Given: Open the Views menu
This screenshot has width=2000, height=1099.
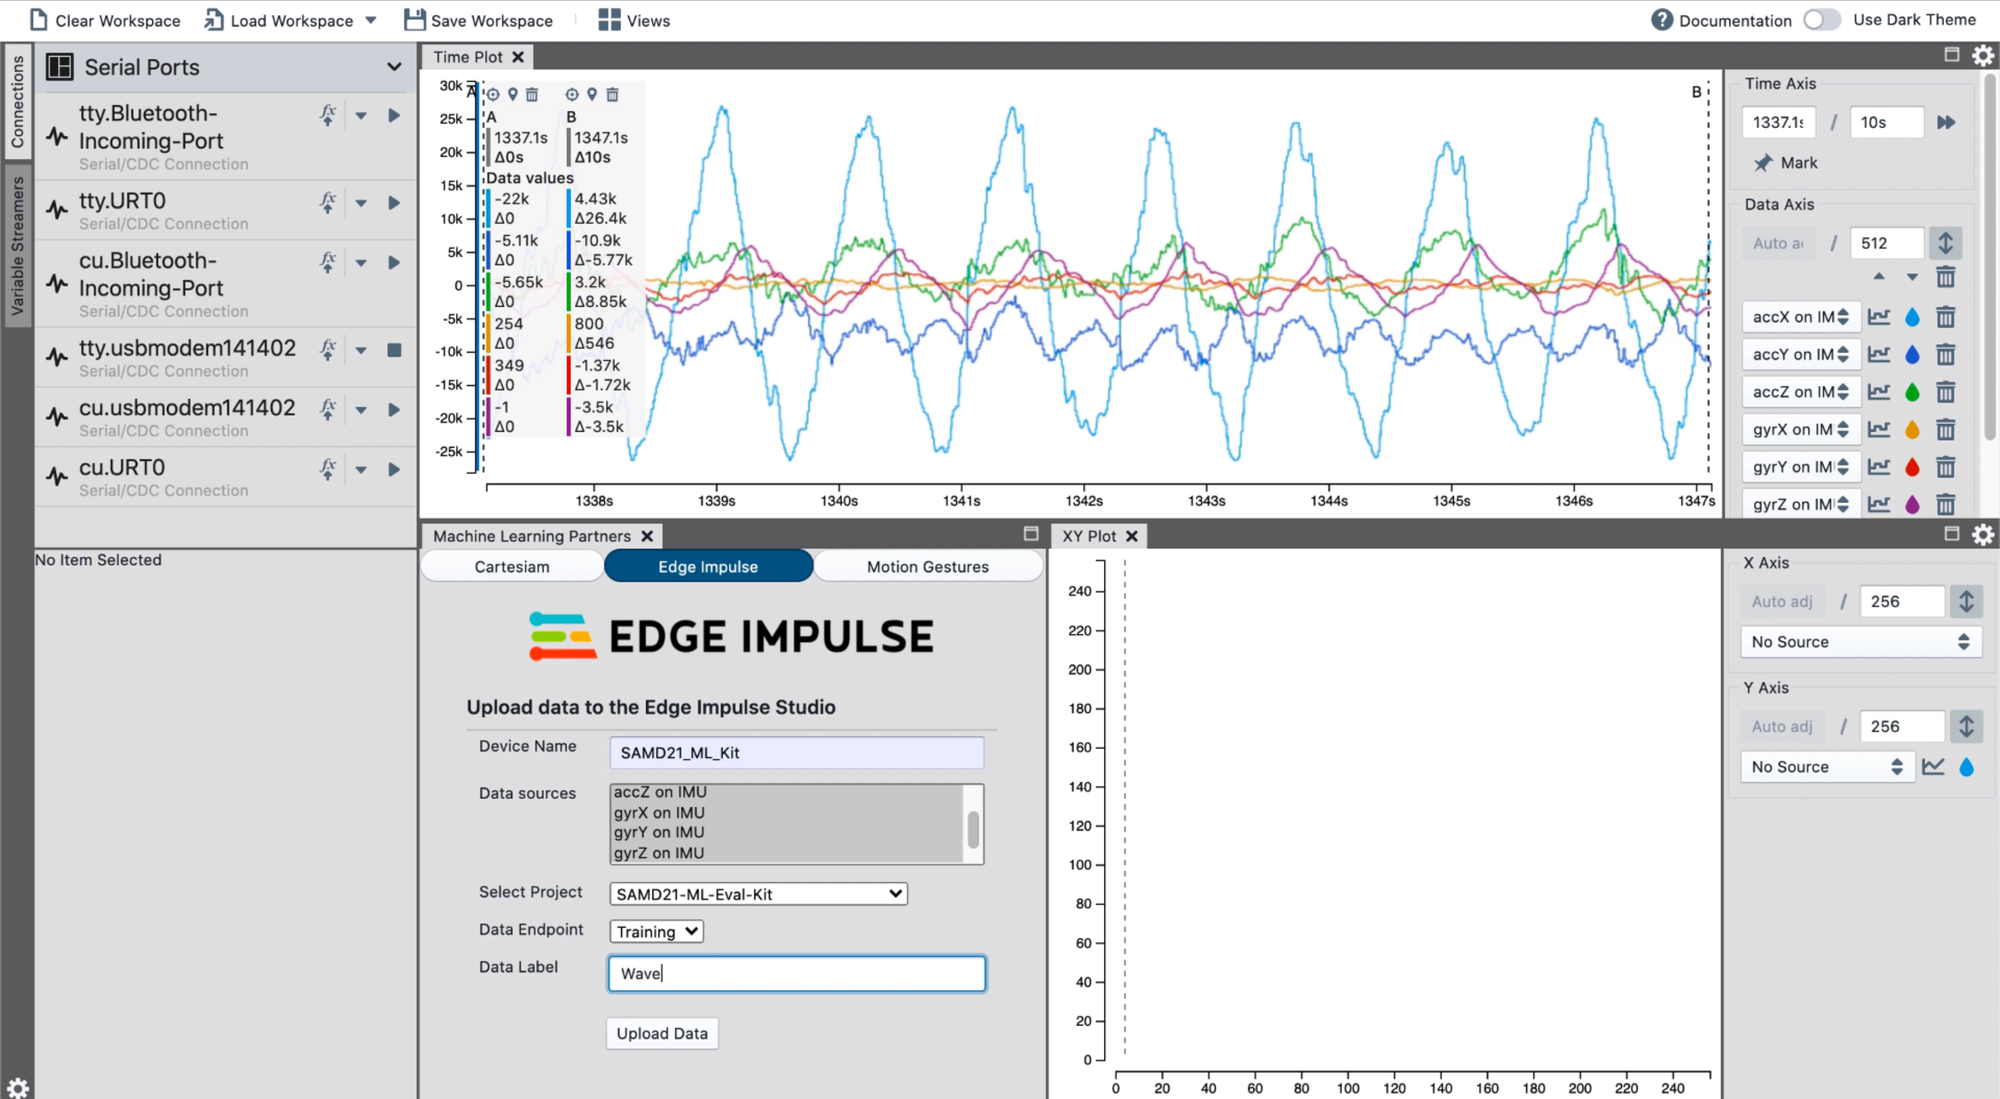Looking at the screenshot, I should point(634,20).
